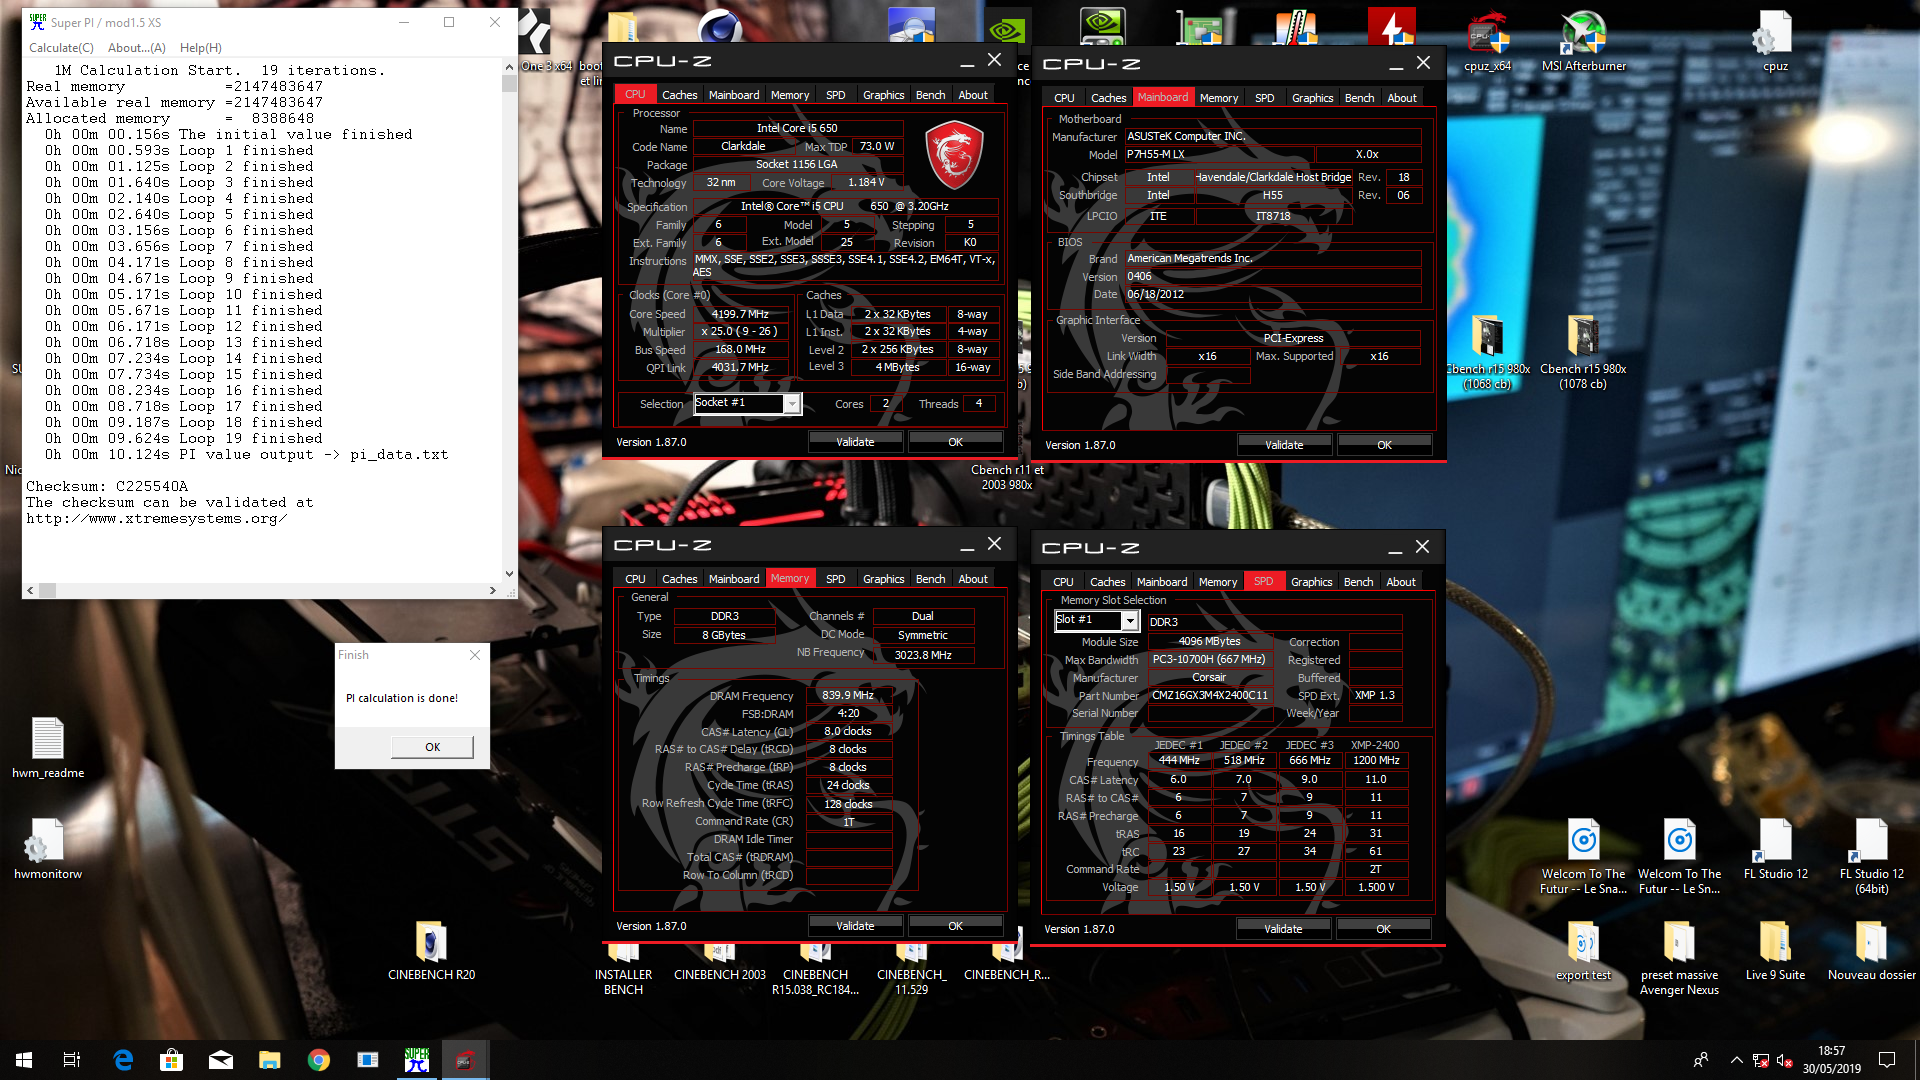This screenshot has width=1920, height=1080.
Task: Switch to Caches tab in top-left CPU-Z
Action: coord(679,95)
